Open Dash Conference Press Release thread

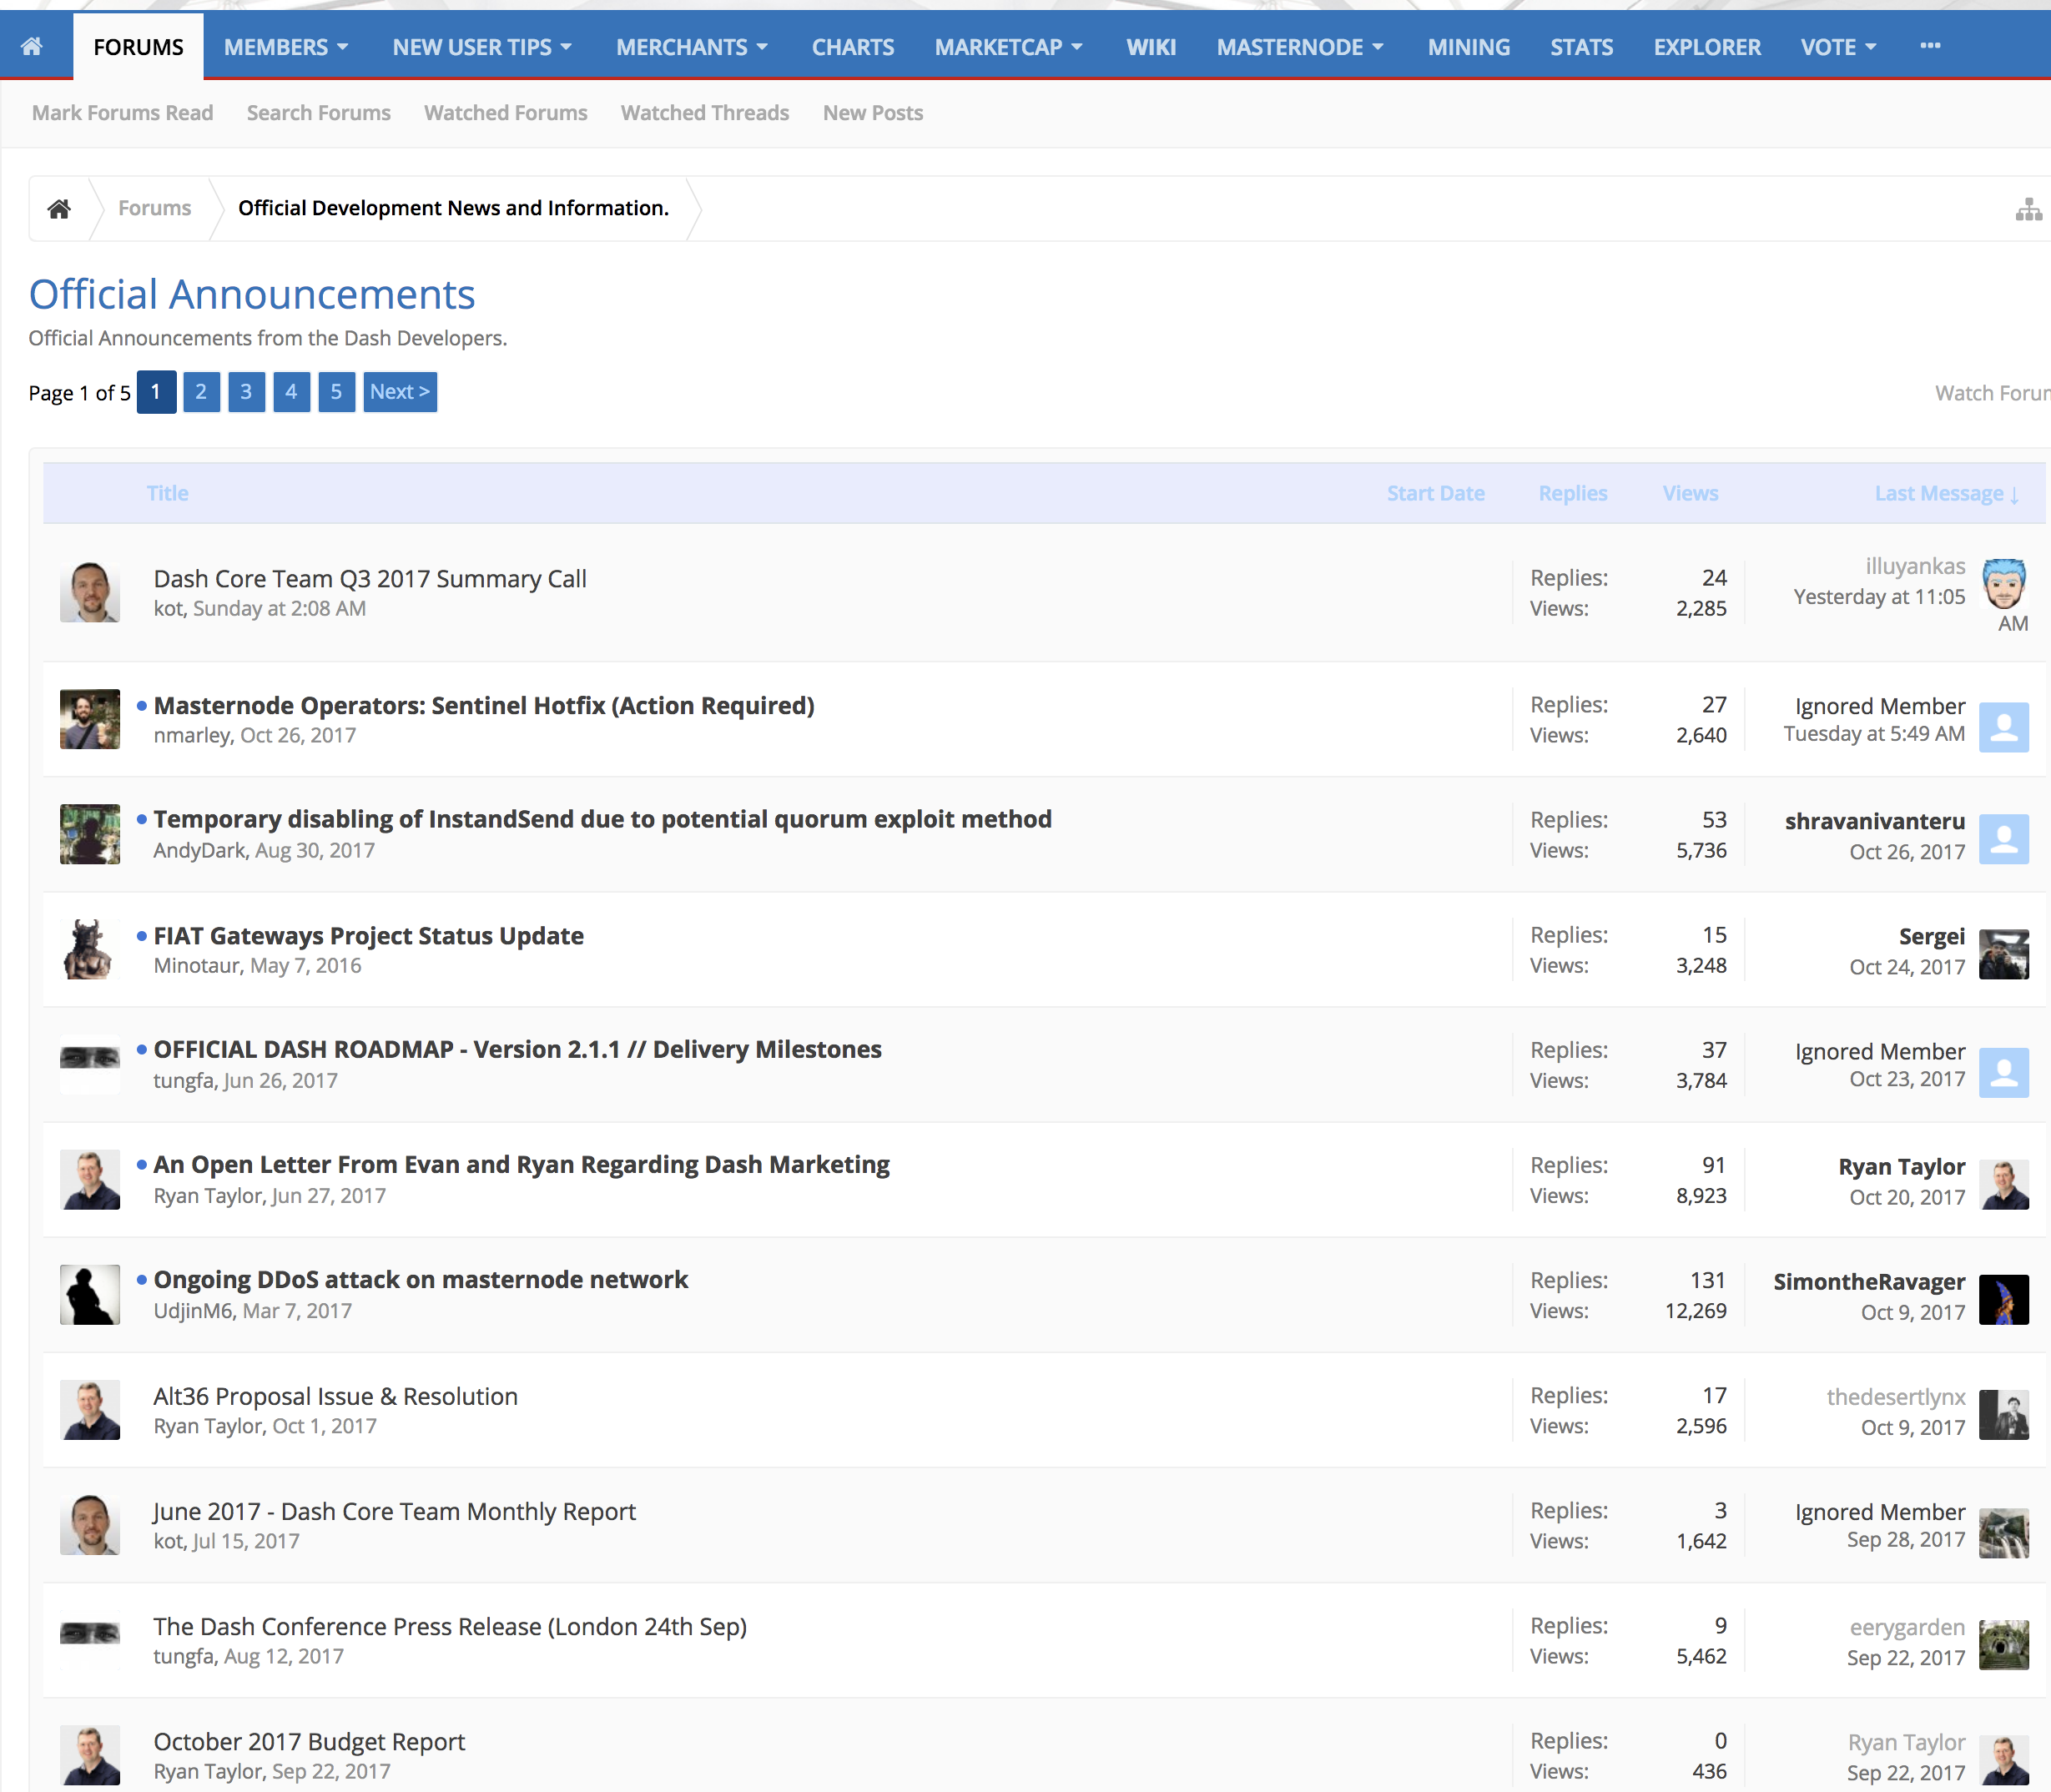[x=450, y=1627]
